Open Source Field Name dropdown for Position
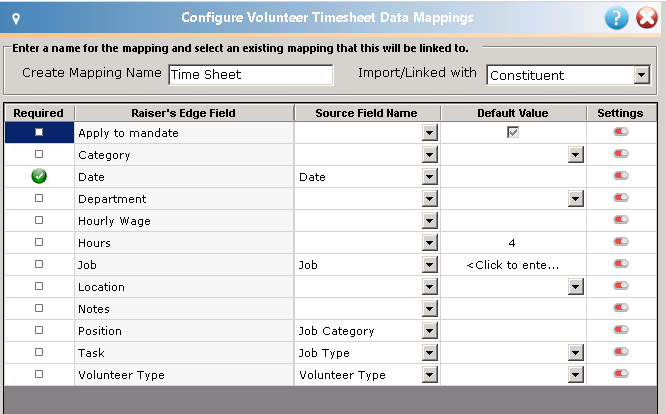 [x=430, y=330]
